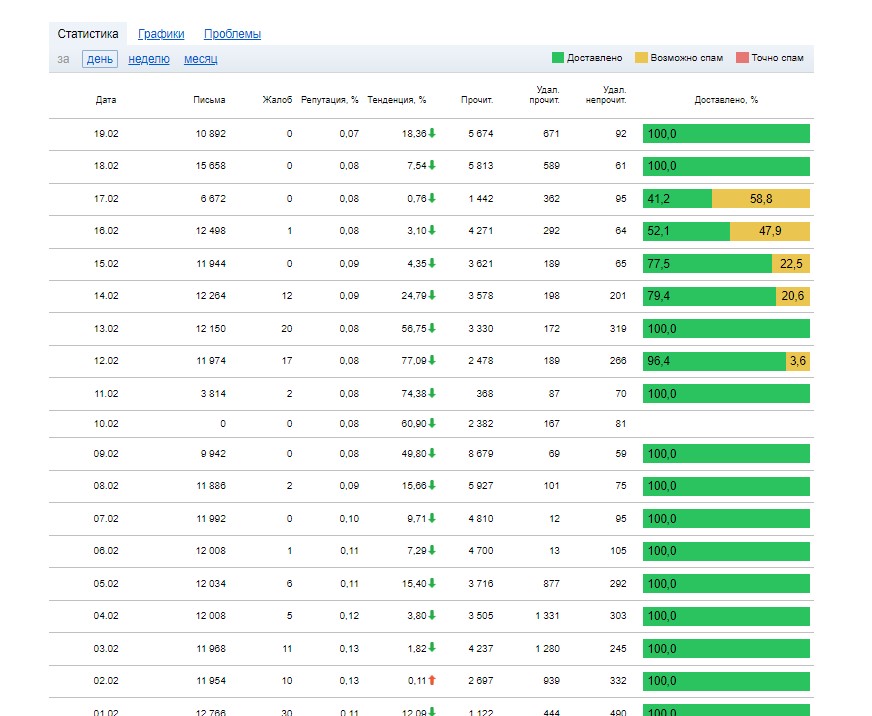
Task: Click the red Точно спам legend swatch
Action: click(742, 57)
